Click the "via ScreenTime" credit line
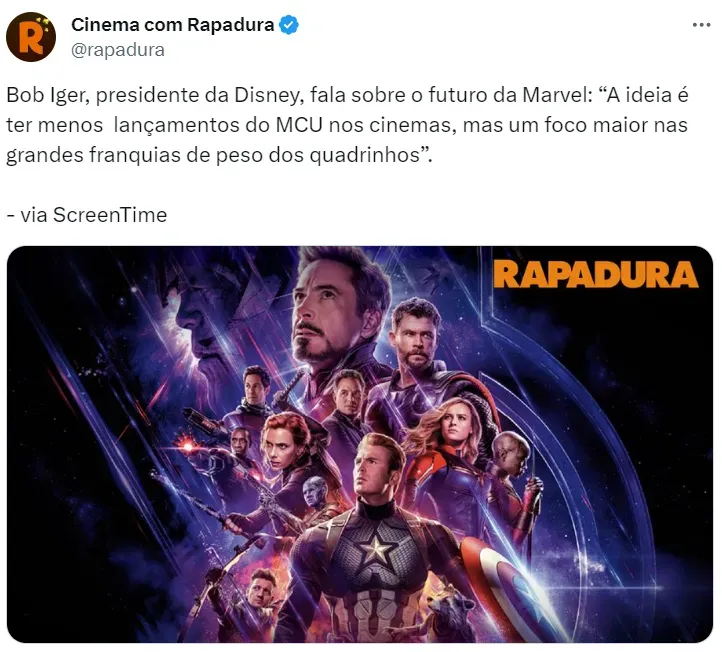 pyautogui.click(x=87, y=215)
